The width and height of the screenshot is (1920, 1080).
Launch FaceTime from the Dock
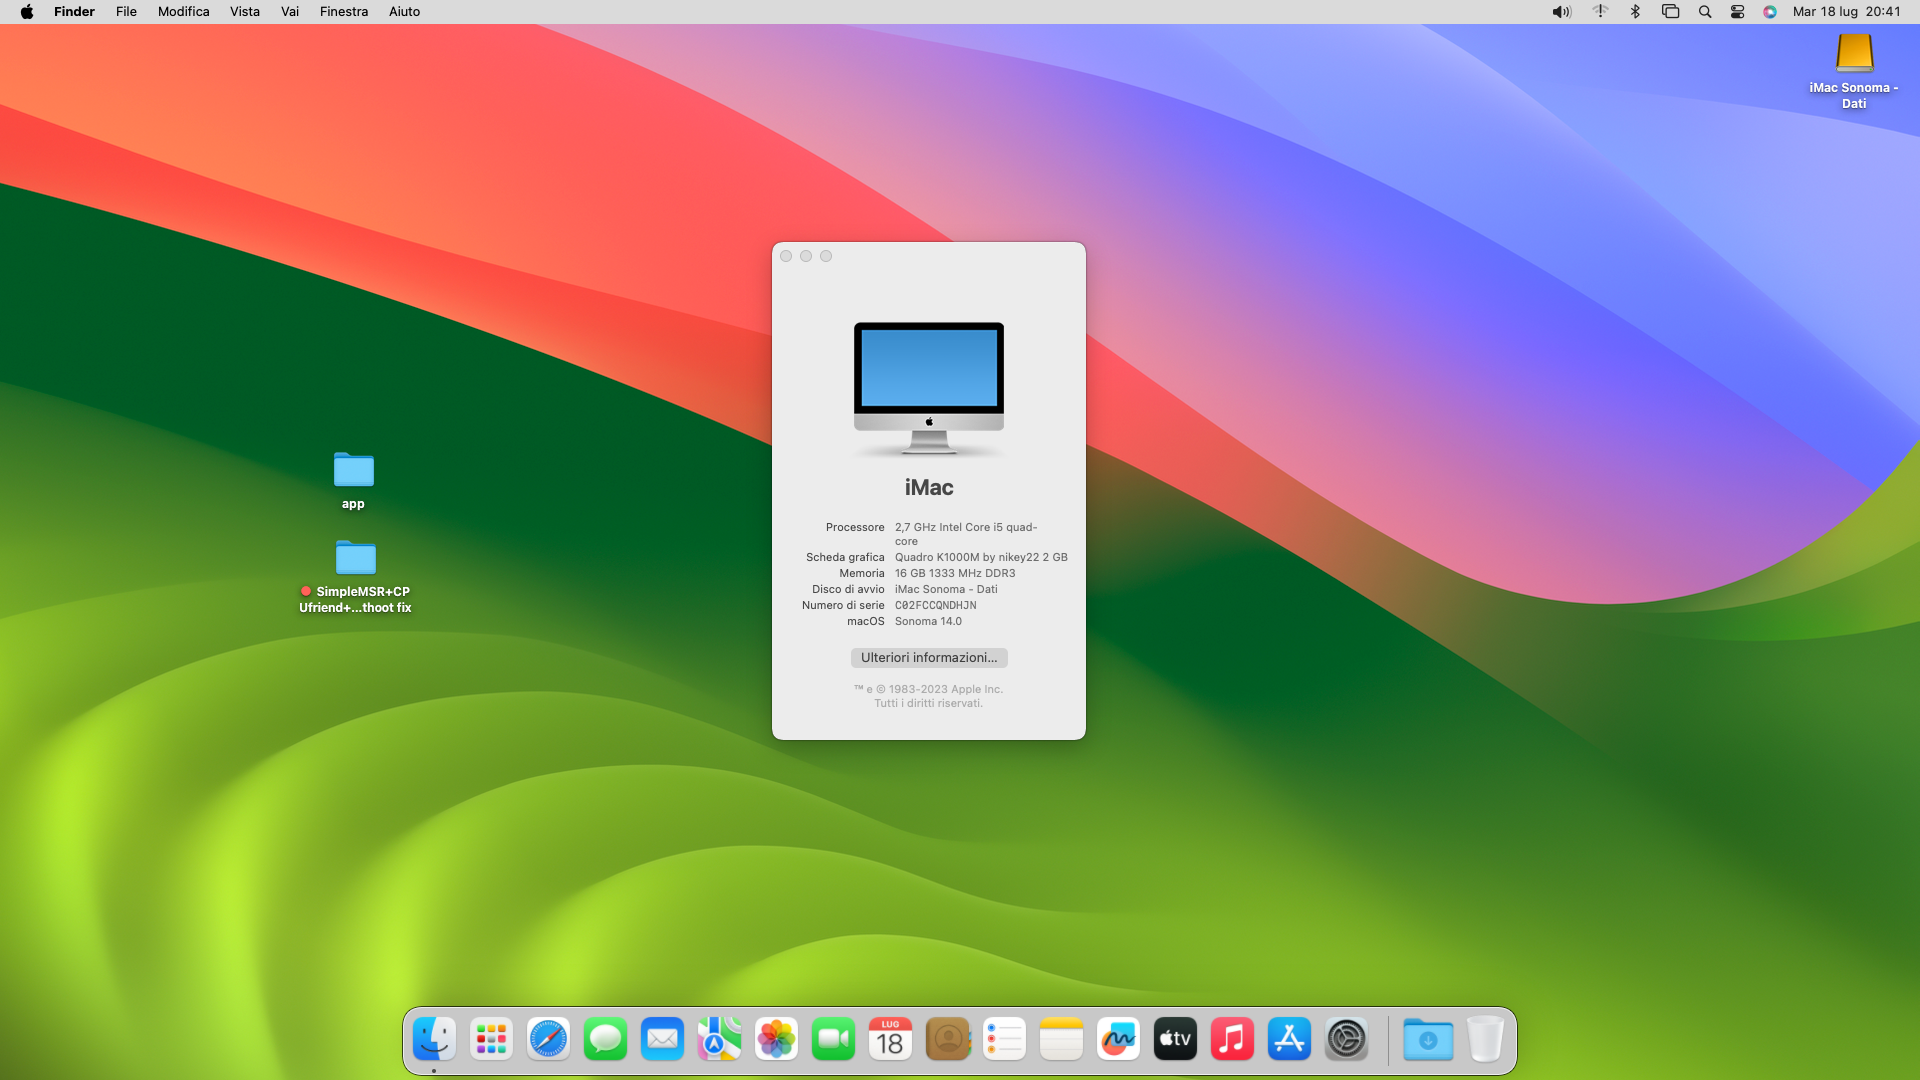[833, 1040]
